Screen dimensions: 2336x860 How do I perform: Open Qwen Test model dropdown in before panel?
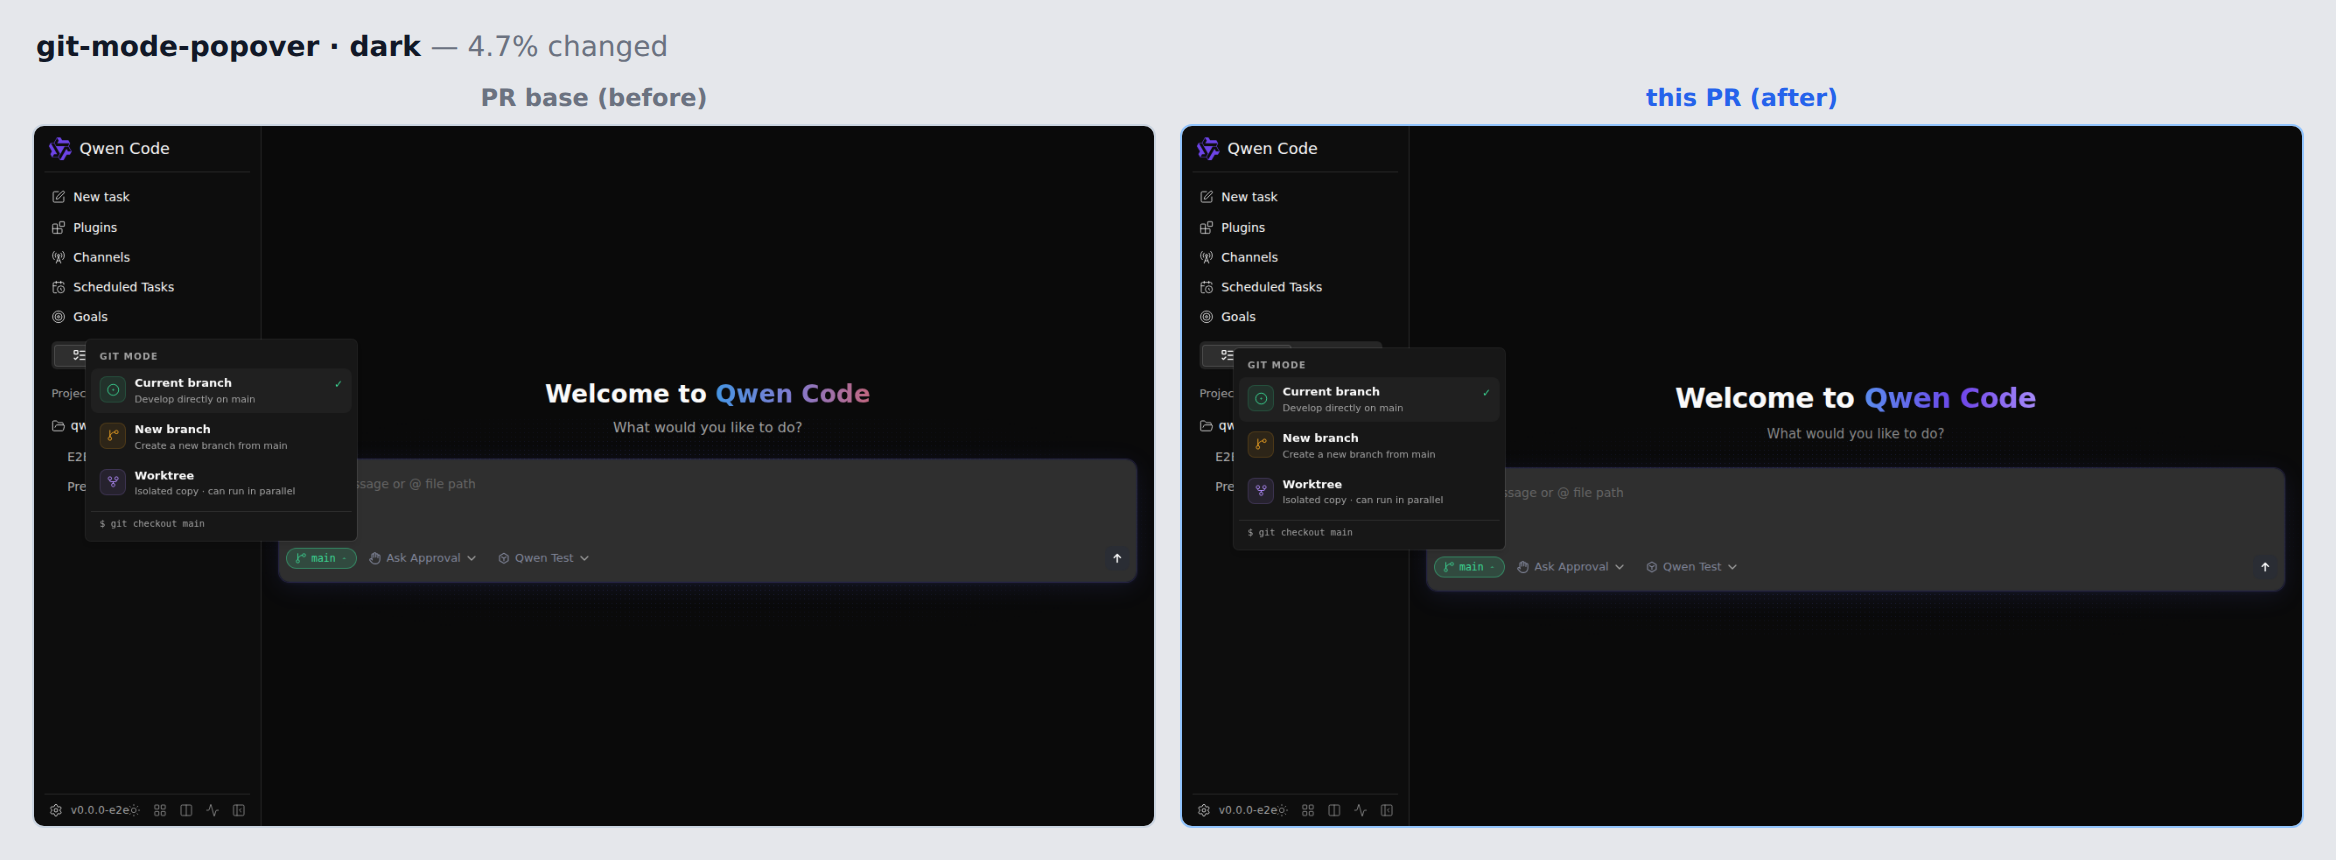pyautogui.click(x=544, y=558)
